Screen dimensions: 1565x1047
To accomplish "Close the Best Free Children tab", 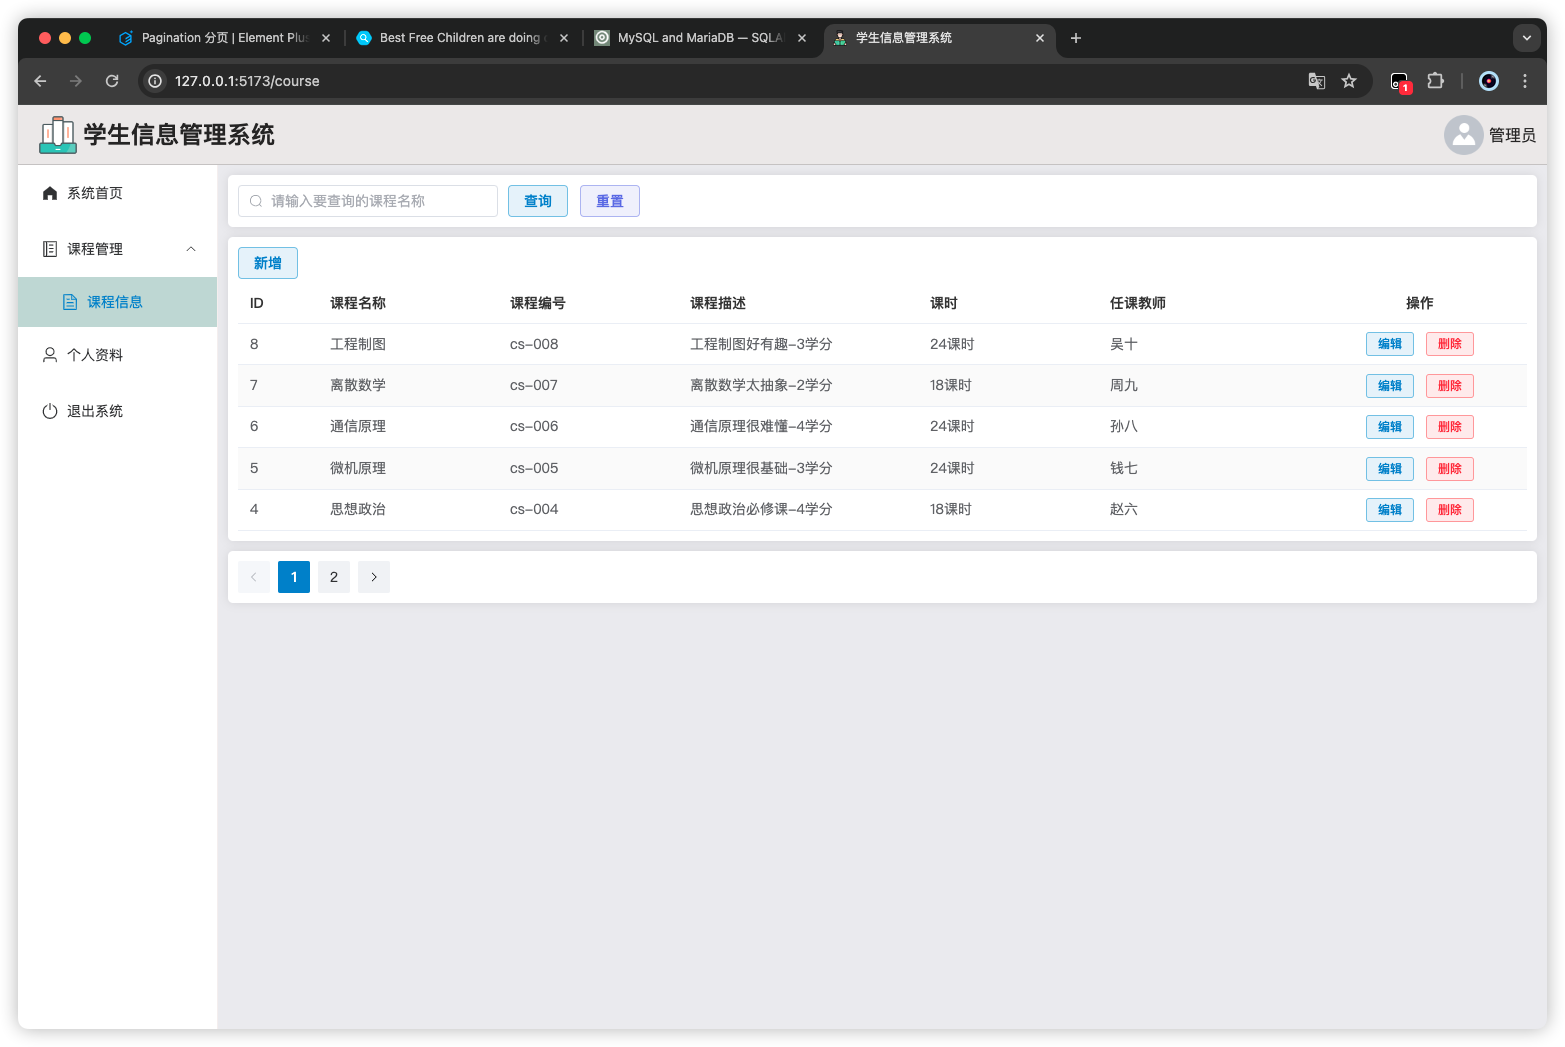I will pos(564,38).
